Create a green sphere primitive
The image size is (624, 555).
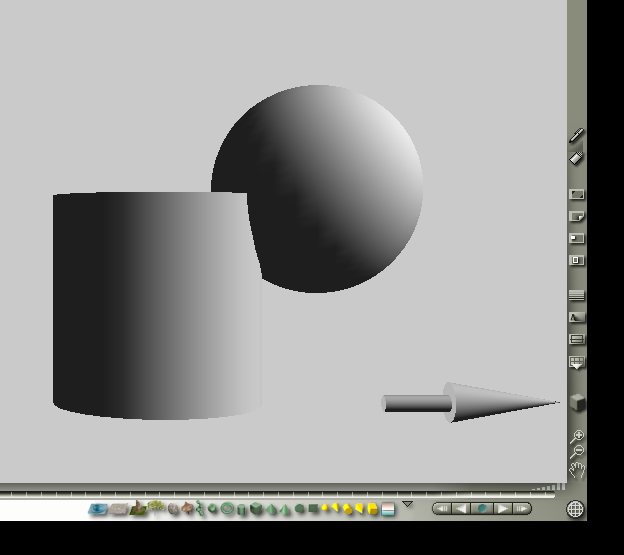212,508
